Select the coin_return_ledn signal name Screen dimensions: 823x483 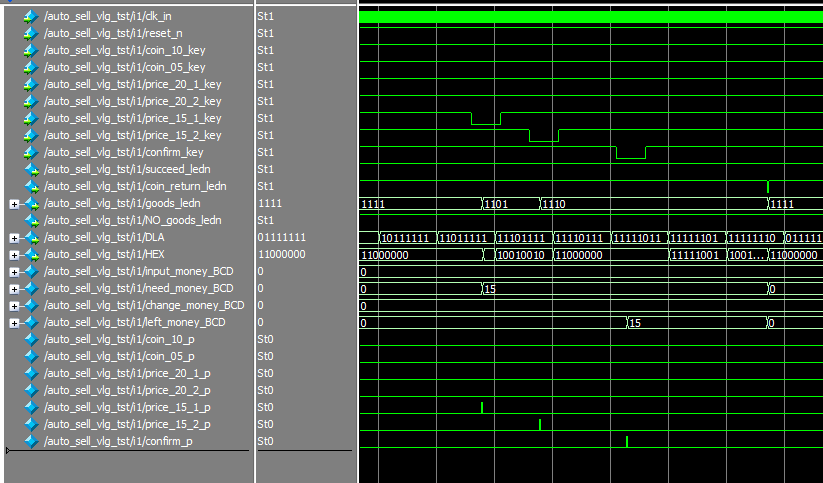(134, 186)
